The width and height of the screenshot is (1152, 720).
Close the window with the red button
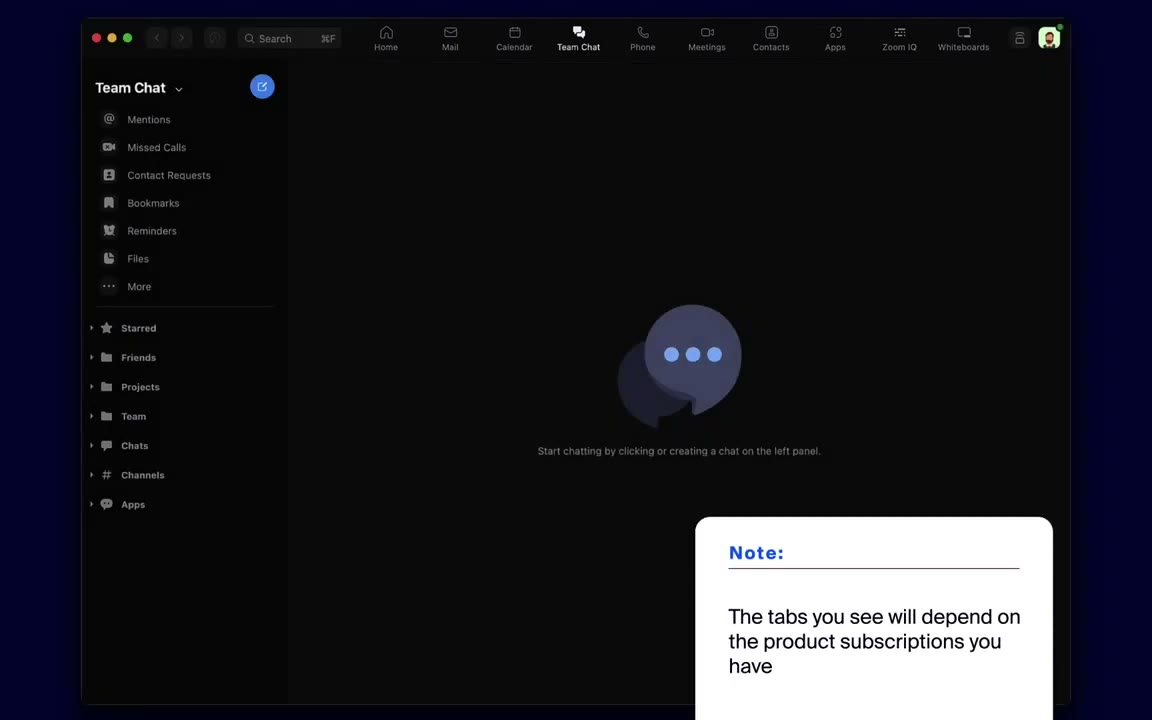[96, 38]
